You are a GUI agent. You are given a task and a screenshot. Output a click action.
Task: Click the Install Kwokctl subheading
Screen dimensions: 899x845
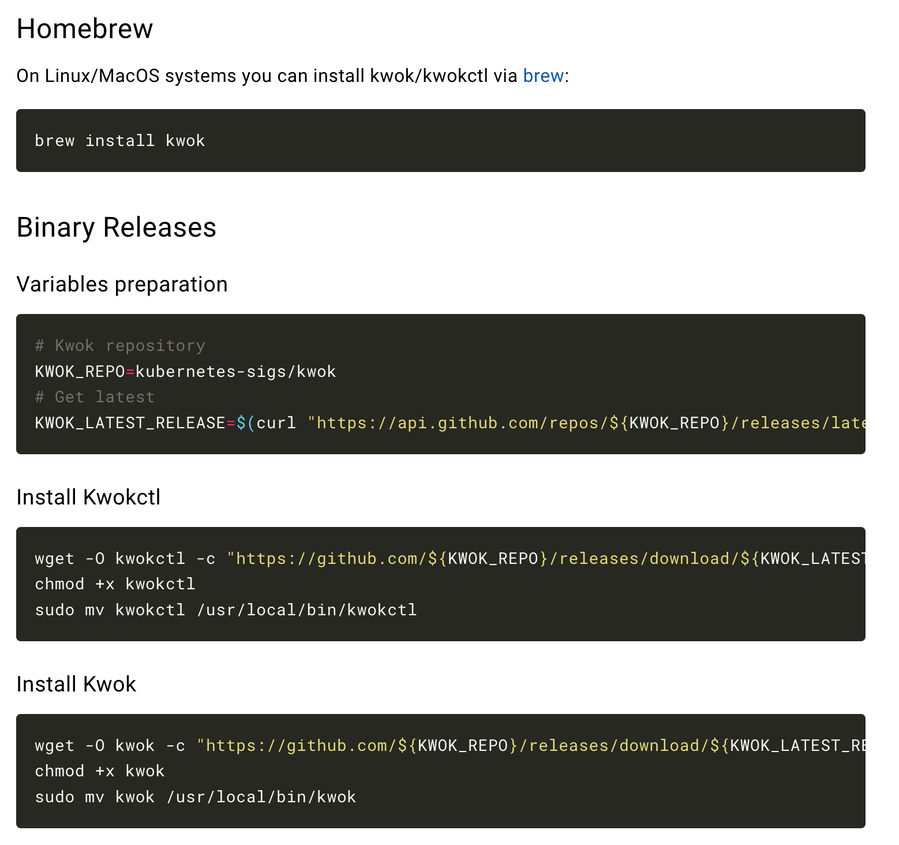click(x=88, y=497)
